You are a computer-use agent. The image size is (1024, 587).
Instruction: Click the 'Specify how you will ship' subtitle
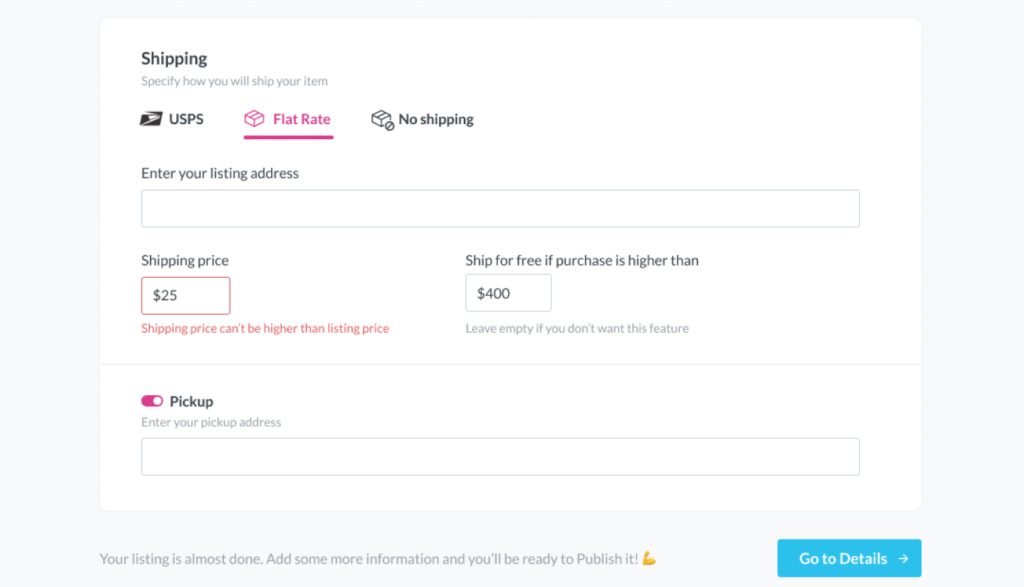(x=234, y=81)
